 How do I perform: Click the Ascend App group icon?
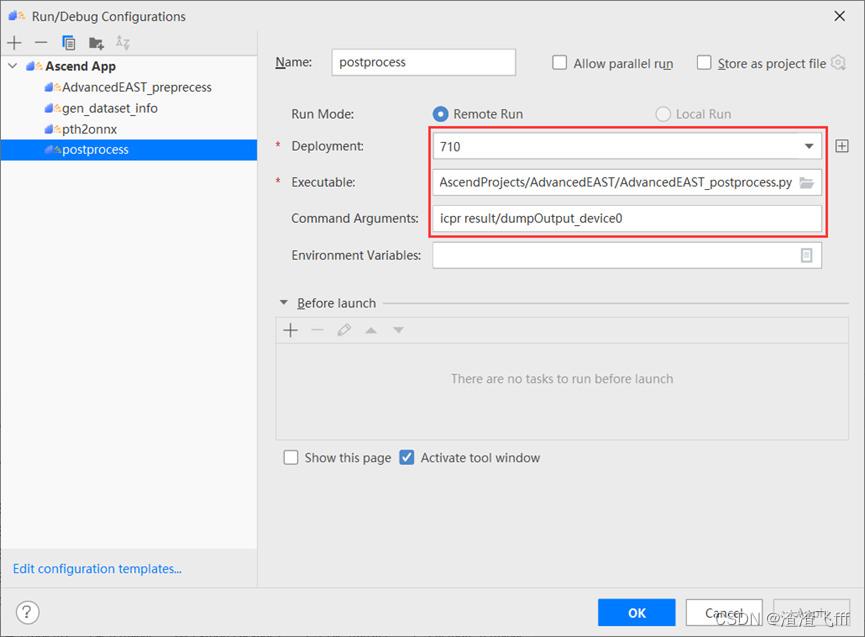34,66
